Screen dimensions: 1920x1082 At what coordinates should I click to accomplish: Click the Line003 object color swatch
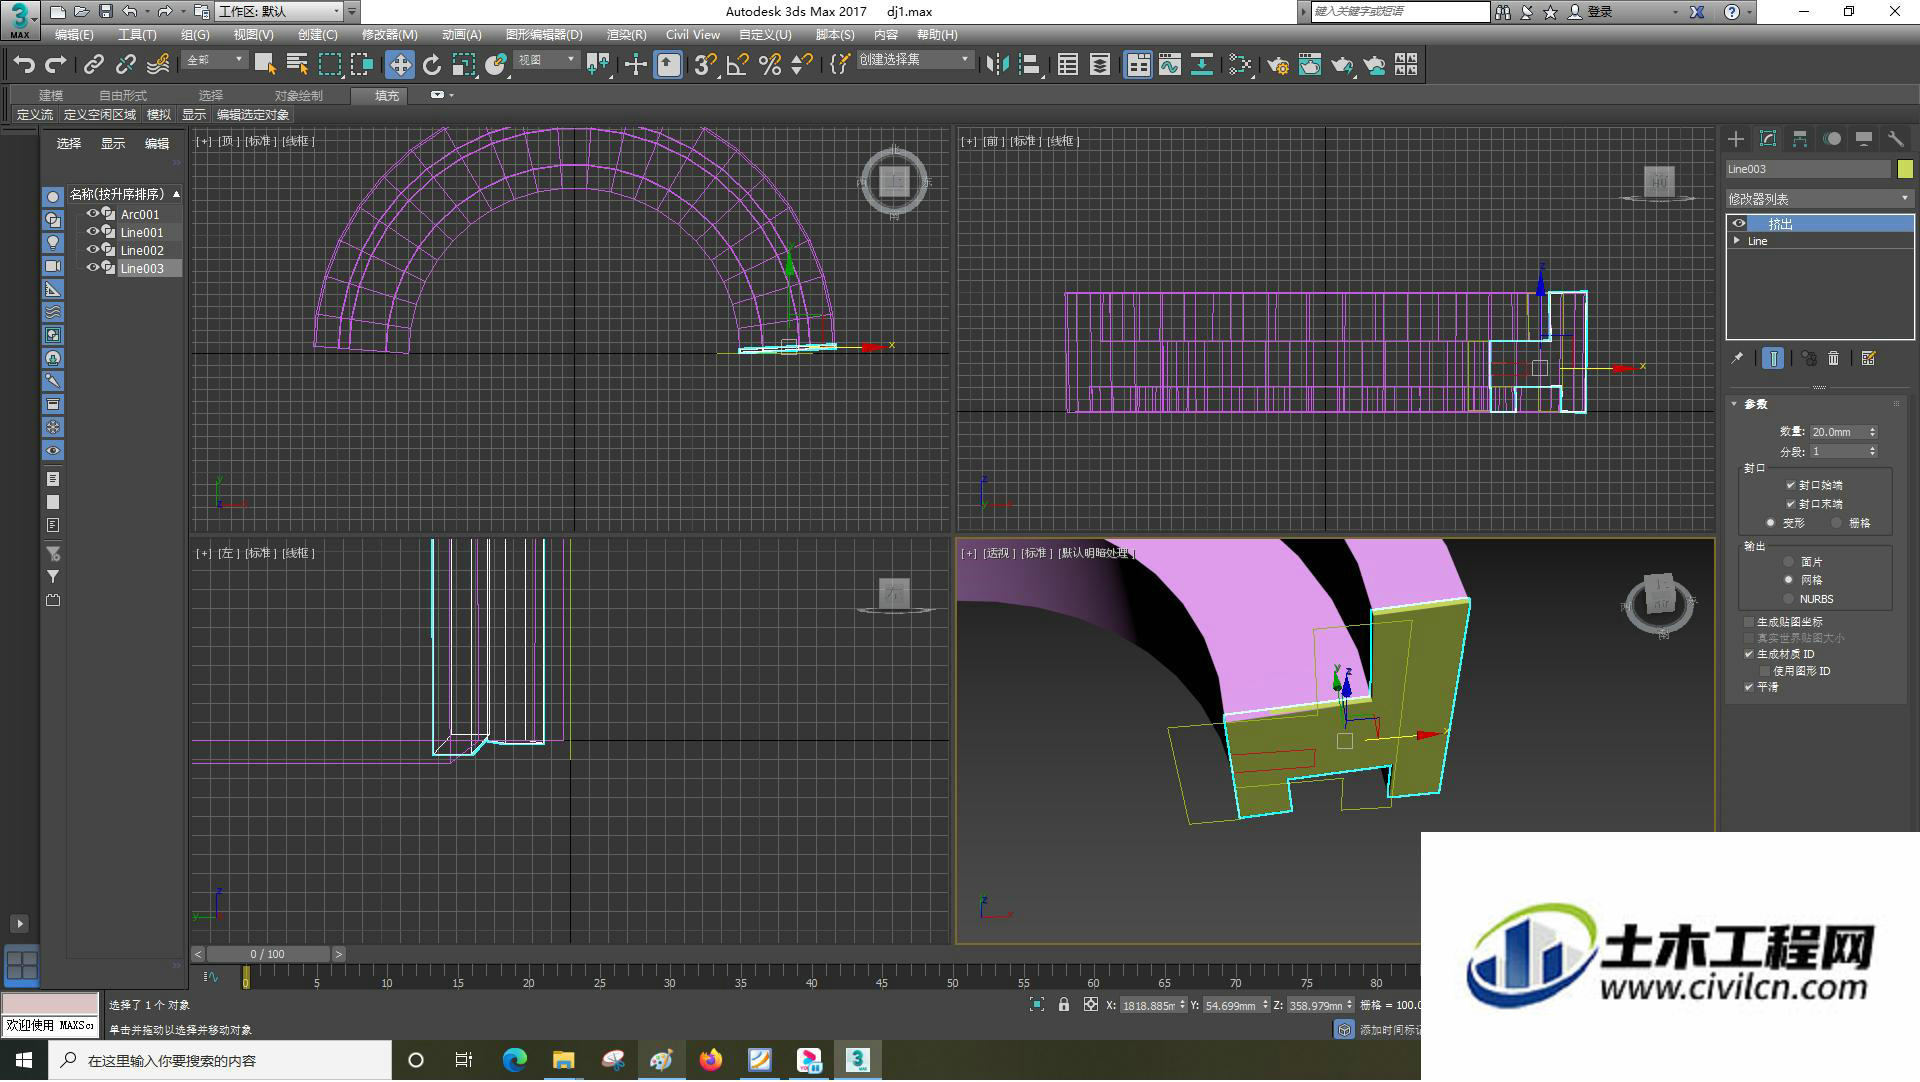click(1905, 169)
